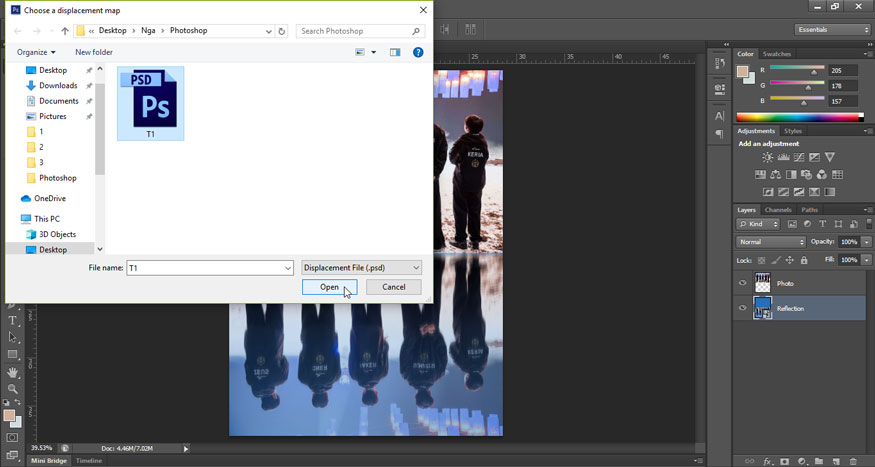The width and height of the screenshot is (875, 467).
Task: Open the Swatches tab
Action: [x=776, y=54]
